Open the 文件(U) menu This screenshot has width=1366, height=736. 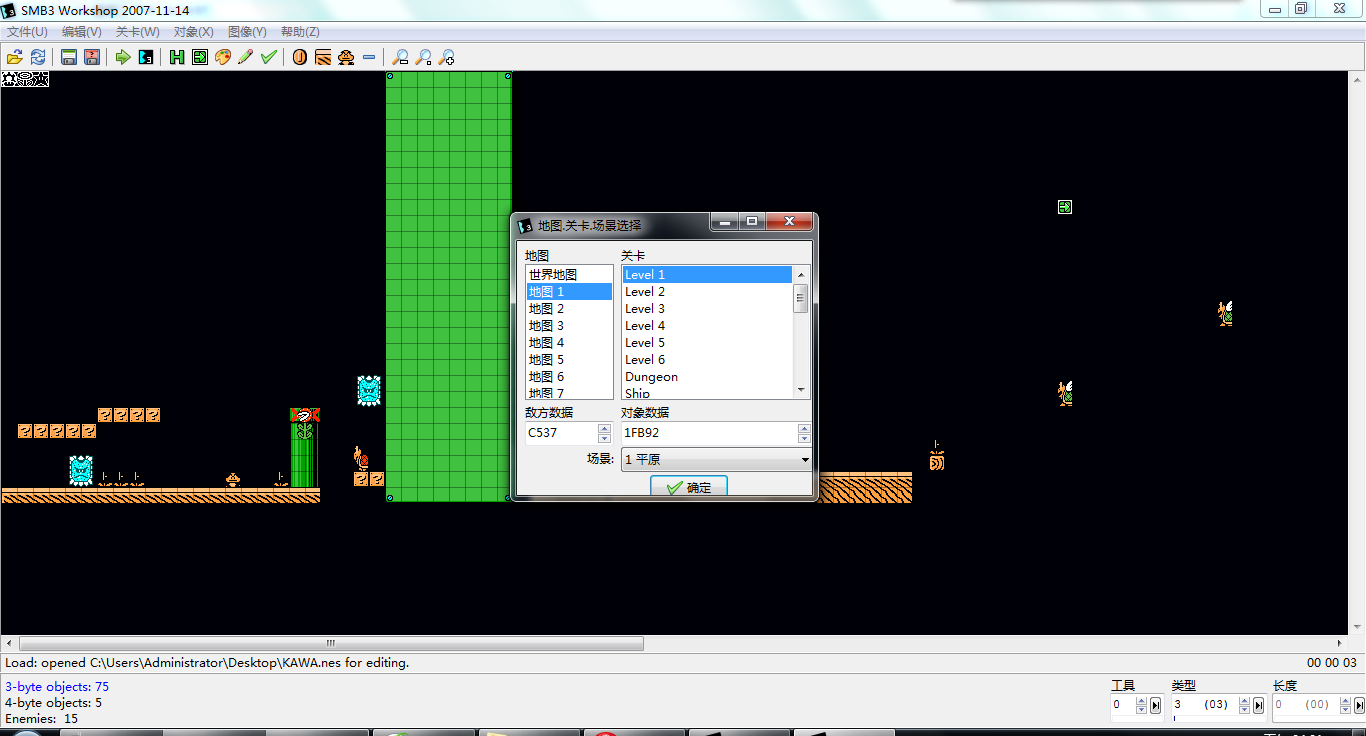pyautogui.click(x=27, y=32)
